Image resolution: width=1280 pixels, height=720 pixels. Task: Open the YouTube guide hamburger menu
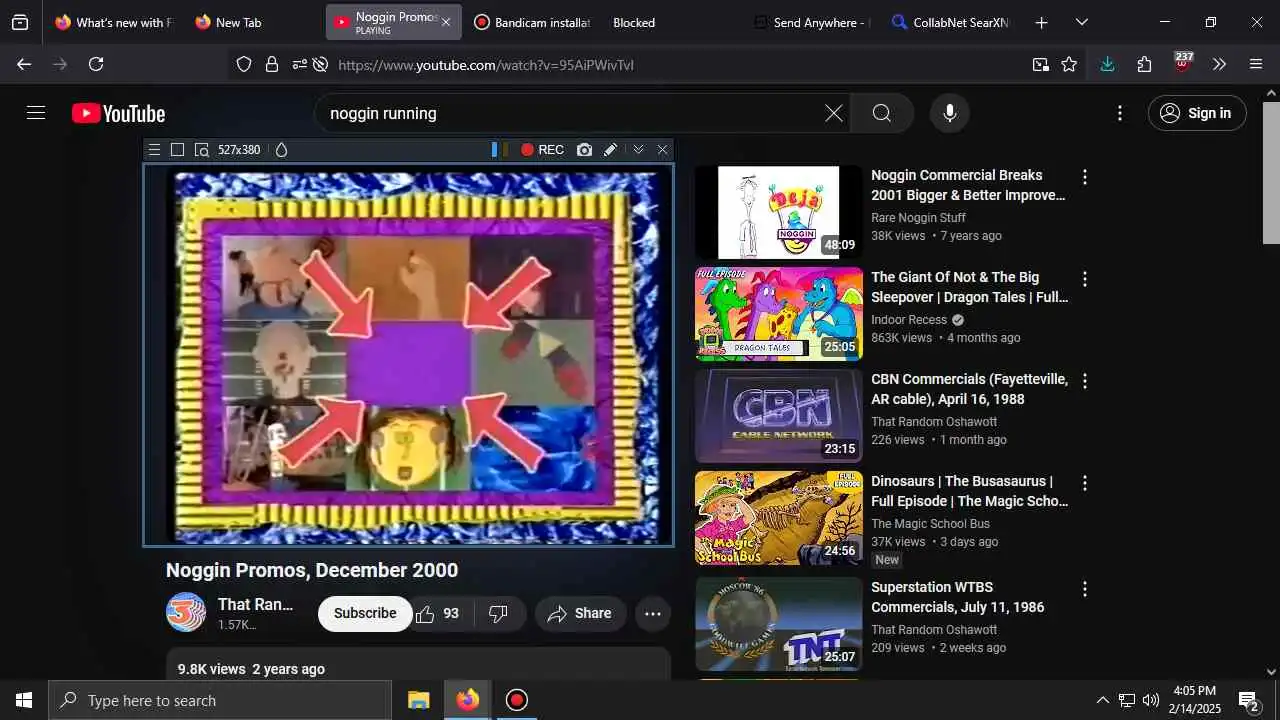tap(36, 113)
